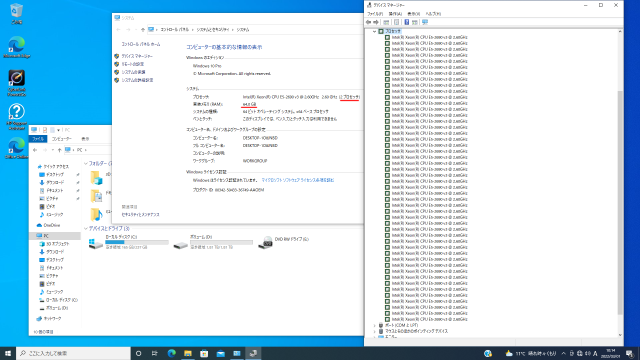Open コントロール パネル ホーム link

point(141,44)
